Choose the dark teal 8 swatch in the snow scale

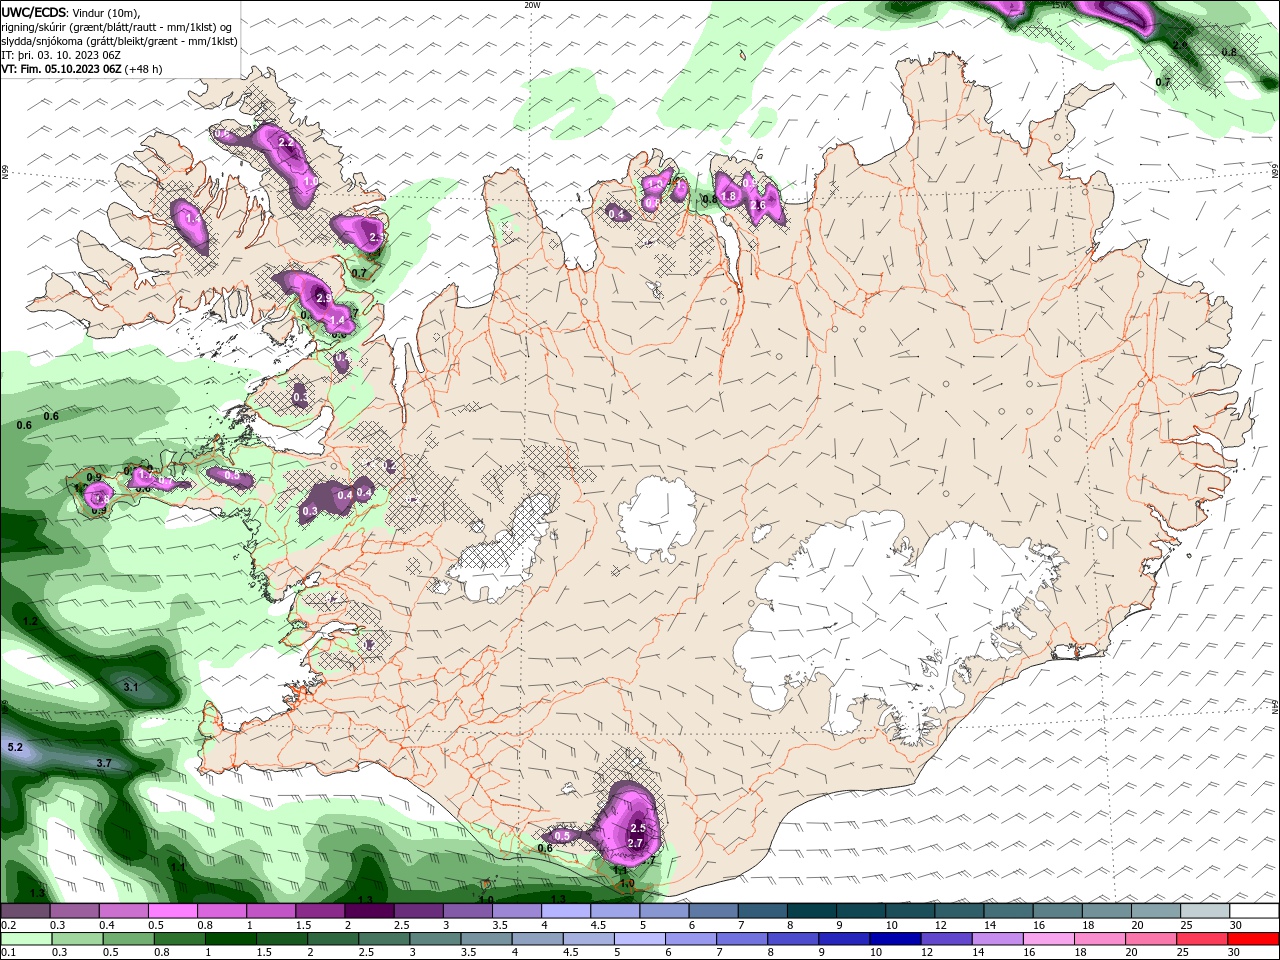tap(812, 911)
